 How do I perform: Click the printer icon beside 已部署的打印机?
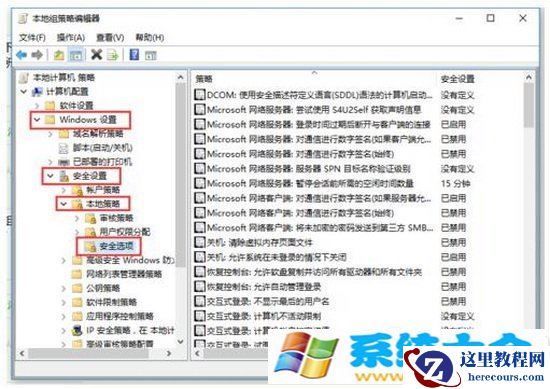click(x=63, y=162)
